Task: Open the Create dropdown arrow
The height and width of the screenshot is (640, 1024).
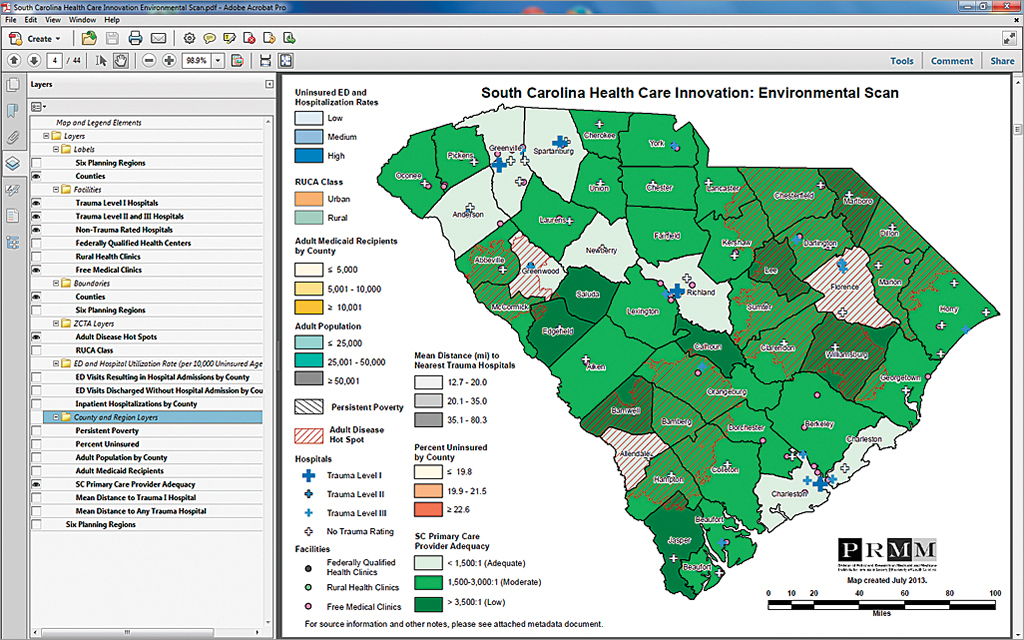Action: [58, 39]
